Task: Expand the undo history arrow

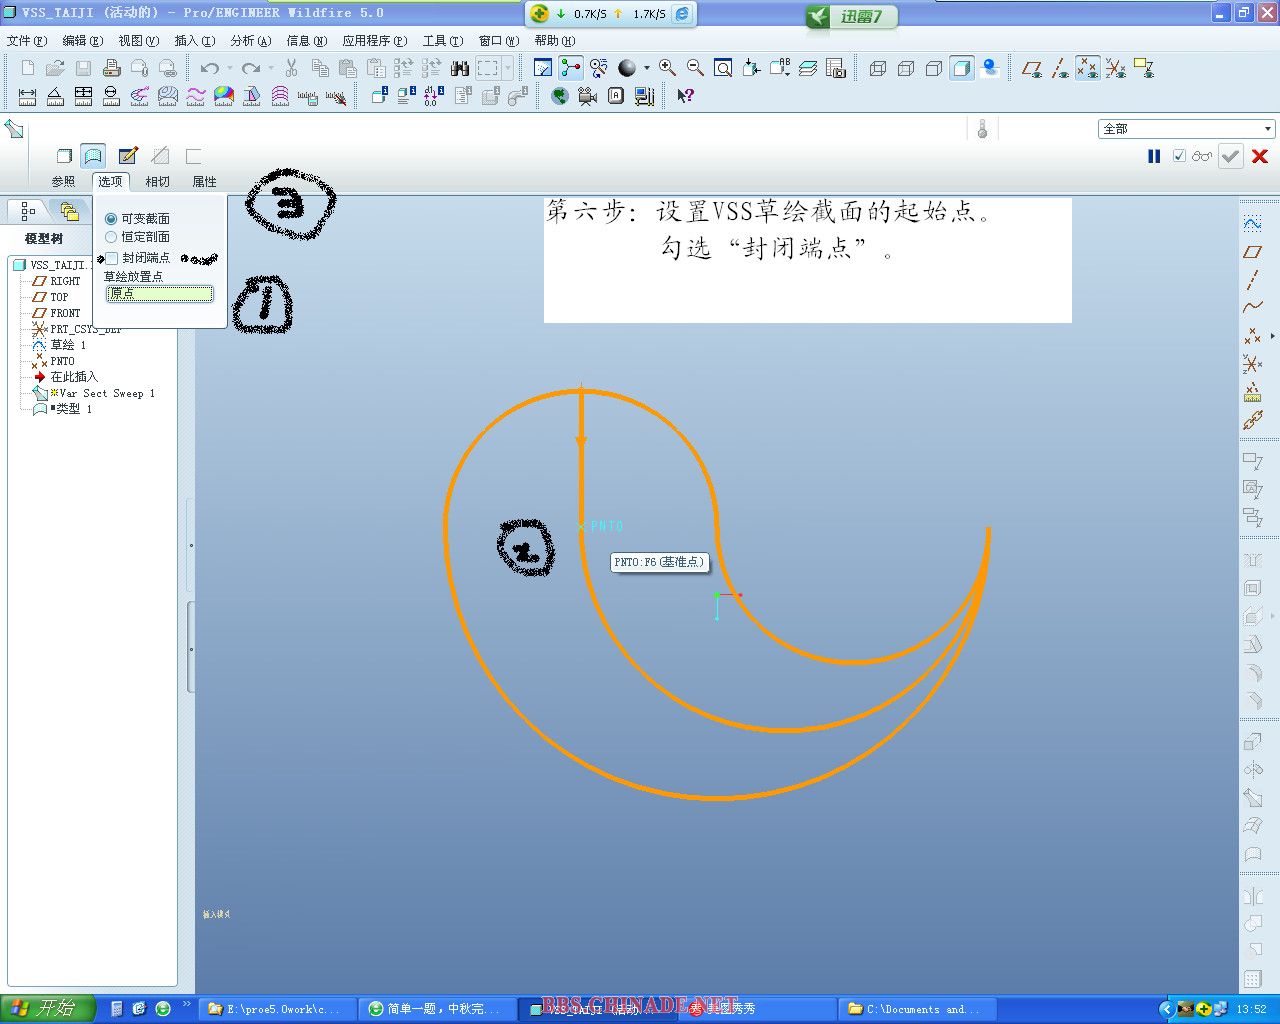Action: point(229,68)
